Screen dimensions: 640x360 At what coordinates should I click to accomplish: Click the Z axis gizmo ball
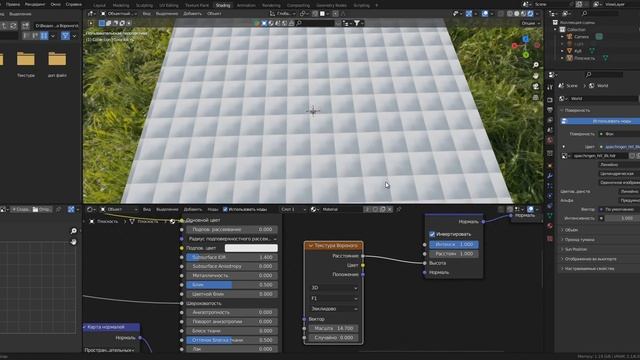(x=525, y=39)
